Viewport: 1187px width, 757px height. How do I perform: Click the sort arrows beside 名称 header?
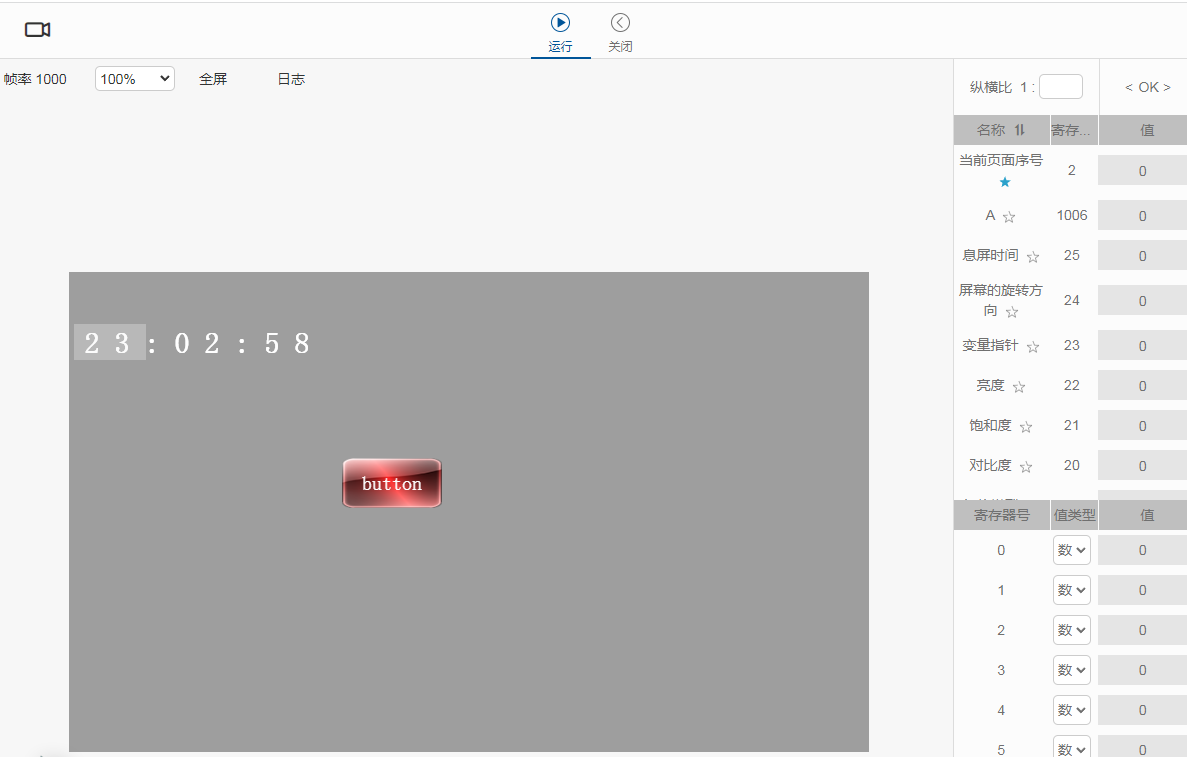pyautogui.click(x=1020, y=130)
